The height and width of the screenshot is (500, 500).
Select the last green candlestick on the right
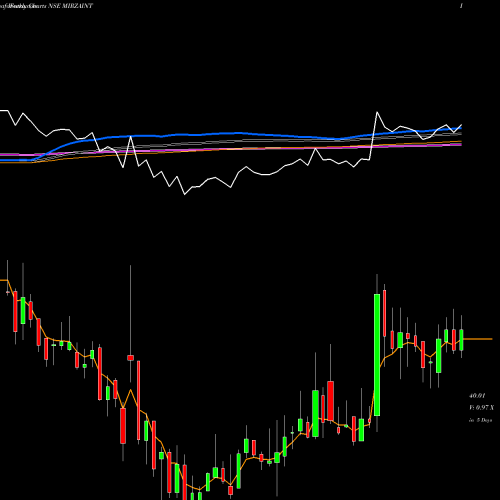(461, 340)
